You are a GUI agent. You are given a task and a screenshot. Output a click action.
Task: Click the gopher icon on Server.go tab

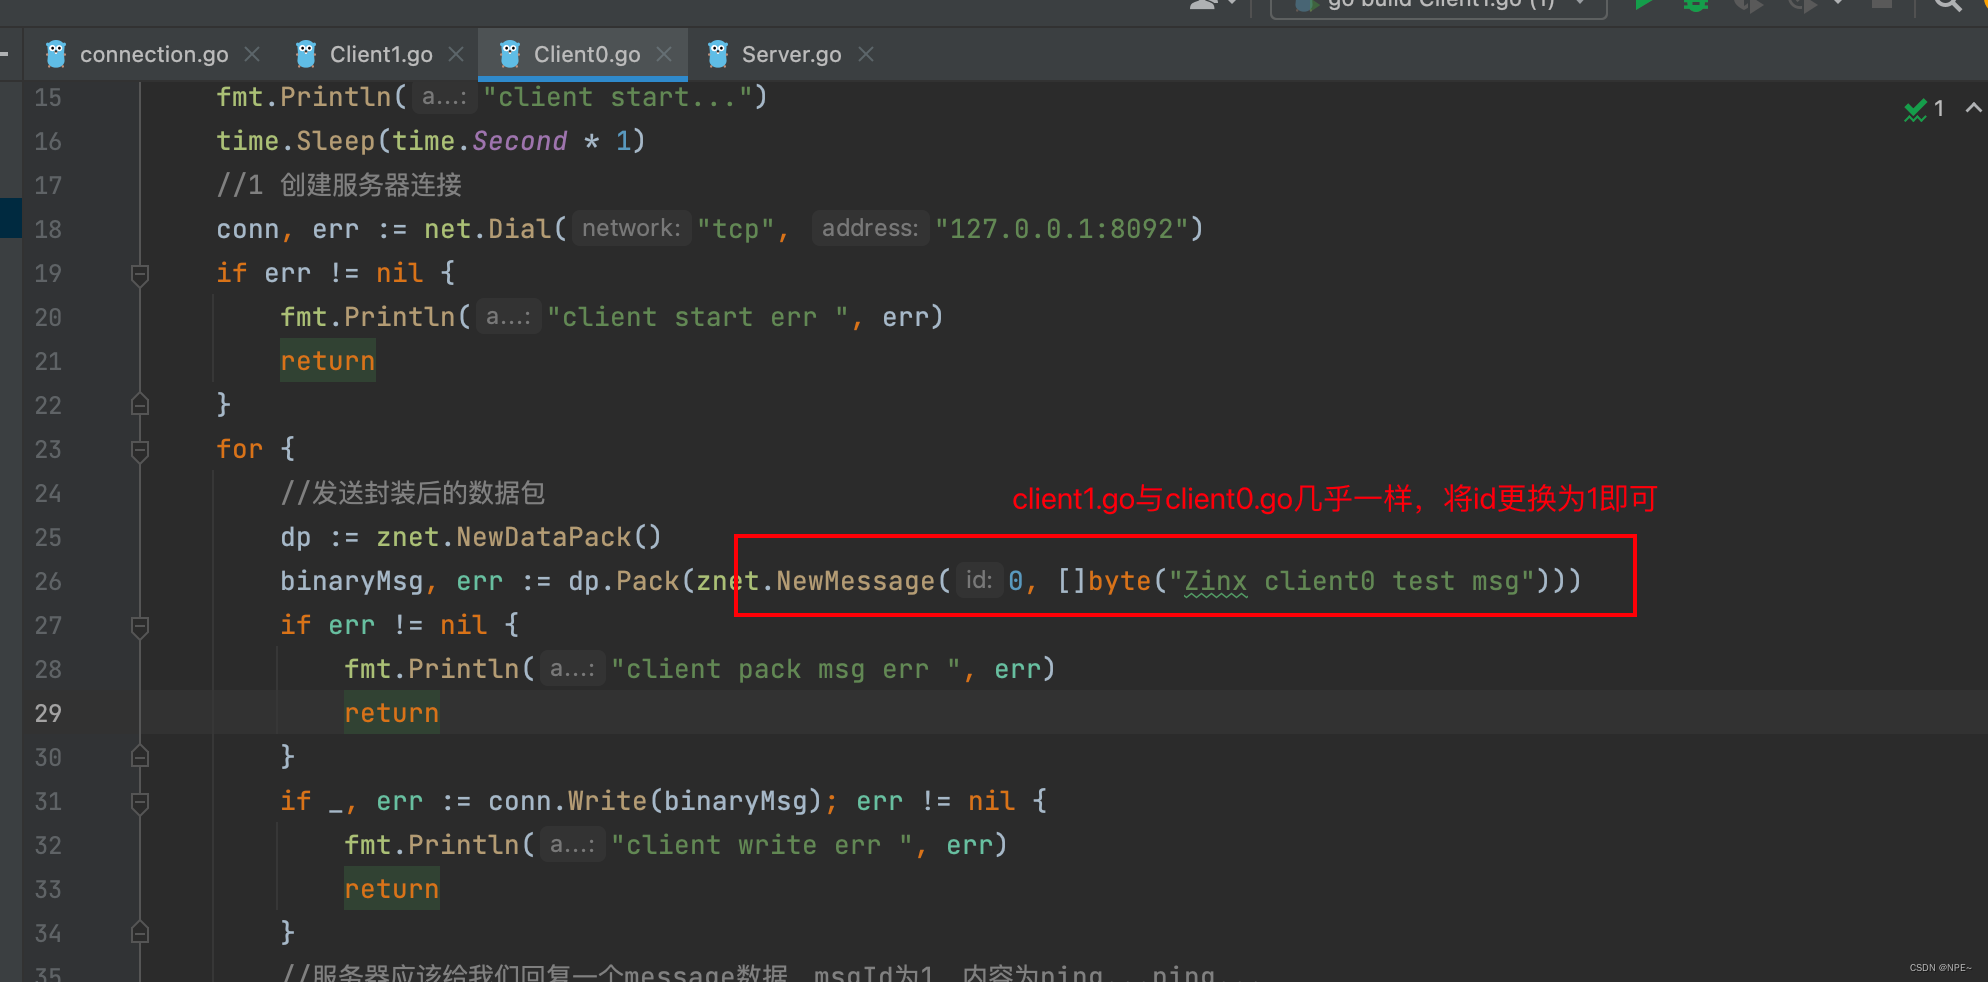[x=718, y=54]
